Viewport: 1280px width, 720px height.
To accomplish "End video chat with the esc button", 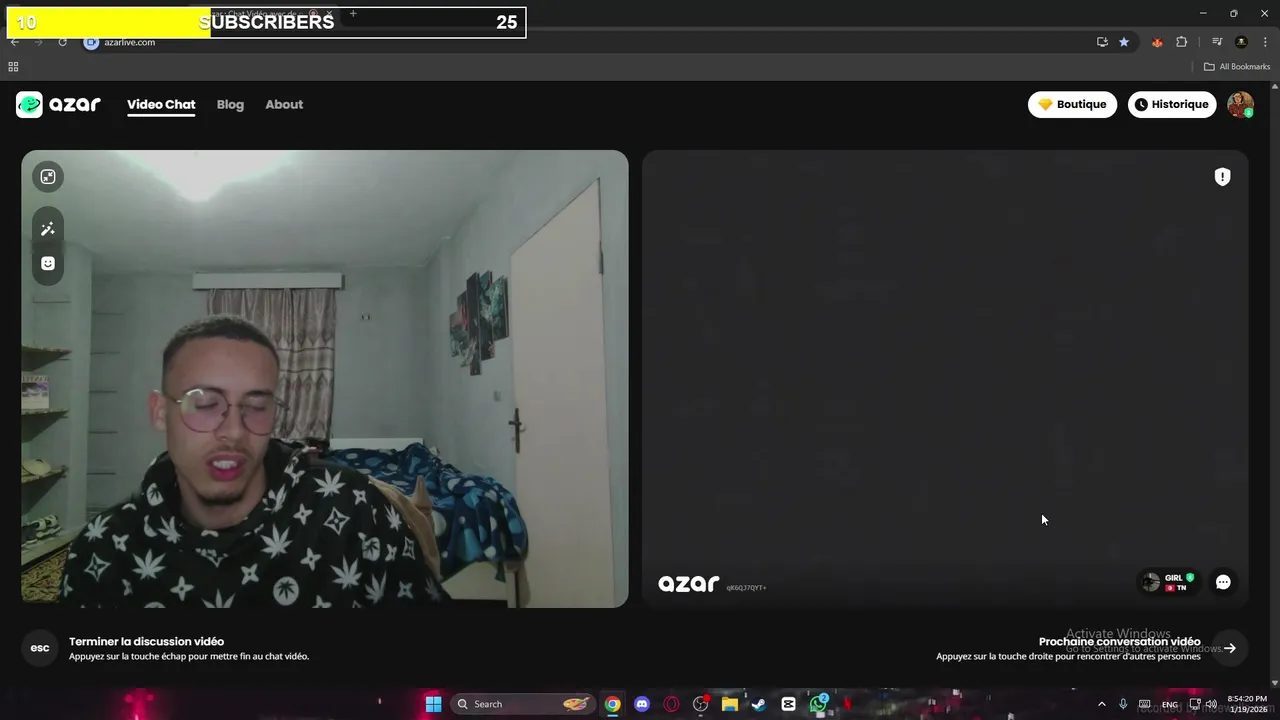I will coord(40,648).
